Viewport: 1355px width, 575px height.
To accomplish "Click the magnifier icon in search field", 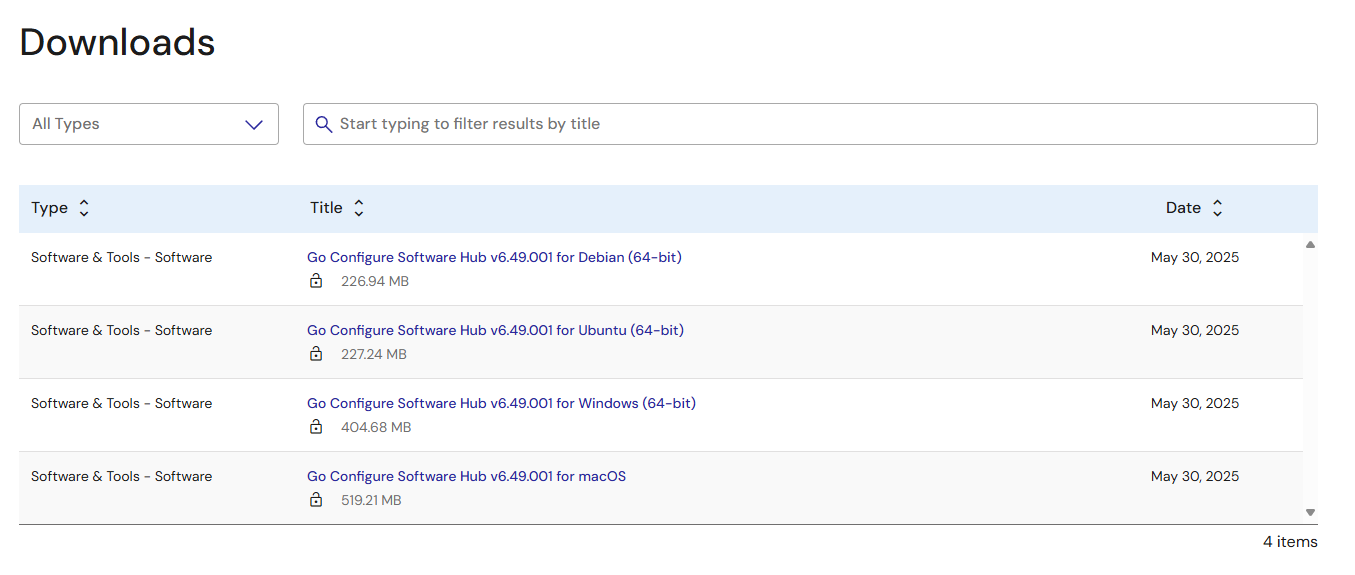I will coord(324,124).
